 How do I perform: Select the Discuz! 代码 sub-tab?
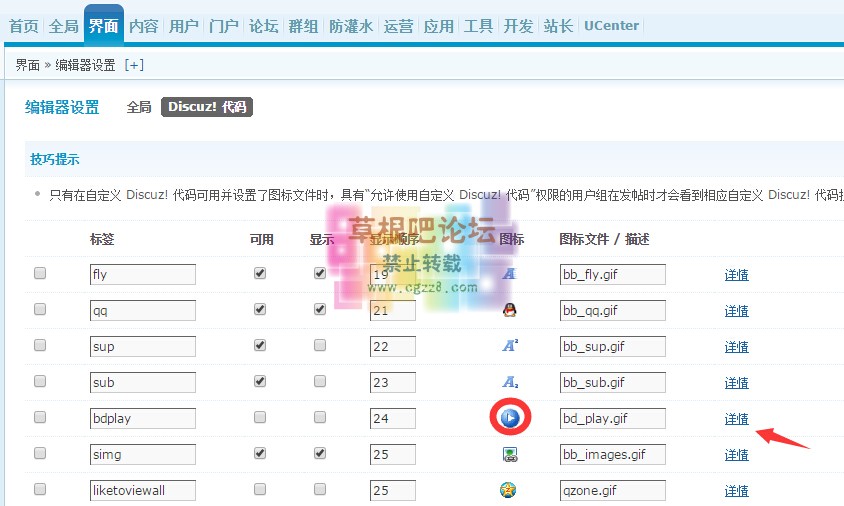207,107
